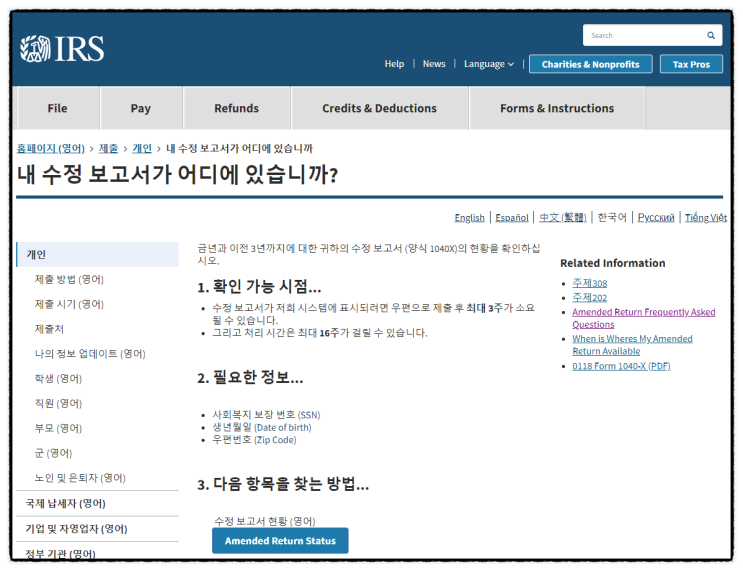The image size is (743, 571).
Task: Switch page language to English
Action: point(470,218)
